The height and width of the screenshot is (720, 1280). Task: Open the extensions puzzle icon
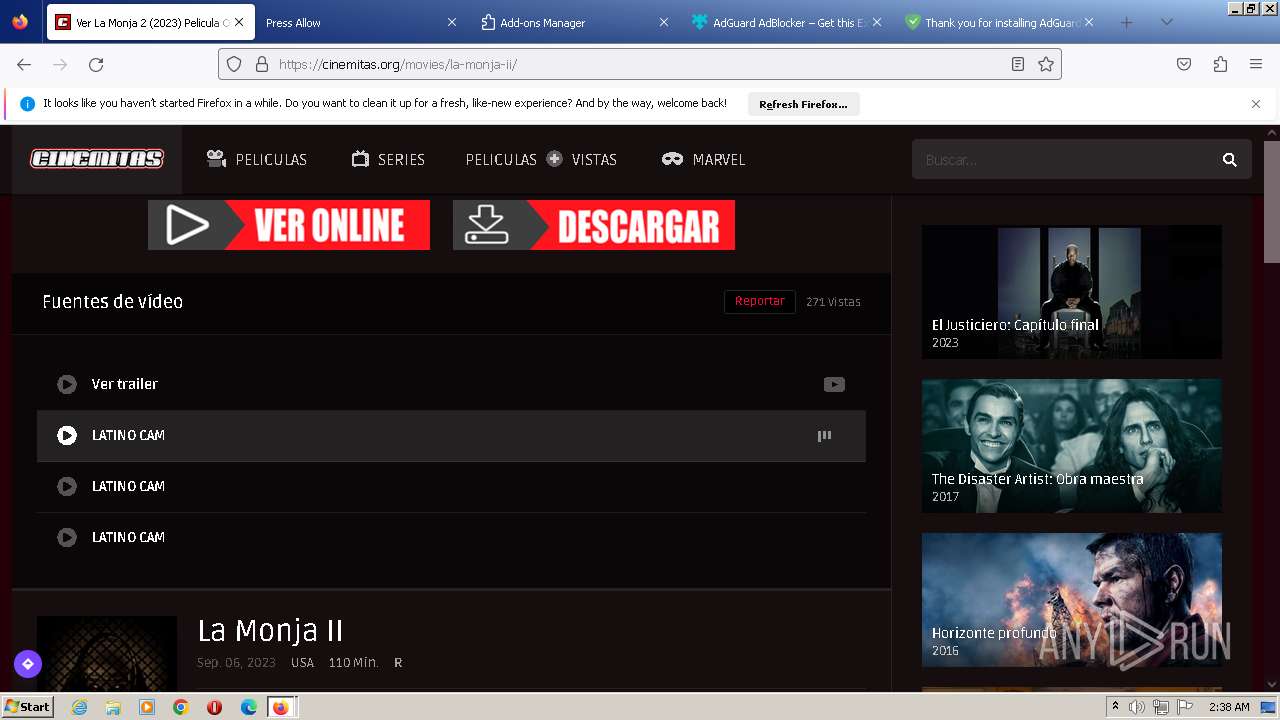(x=1220, y=64)
